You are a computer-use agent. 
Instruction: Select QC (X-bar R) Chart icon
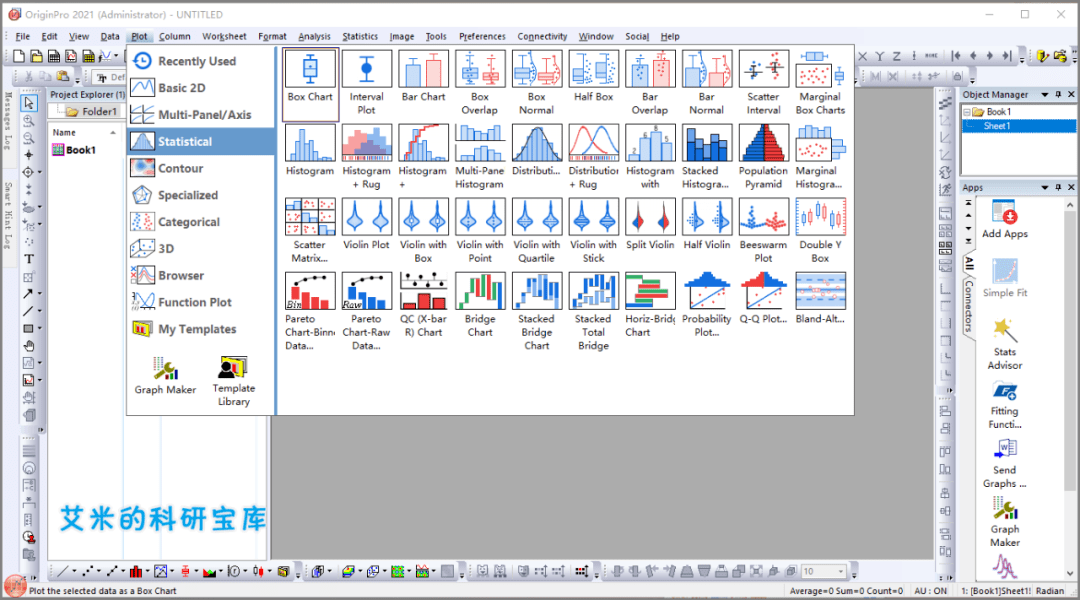tap(423, 304)
